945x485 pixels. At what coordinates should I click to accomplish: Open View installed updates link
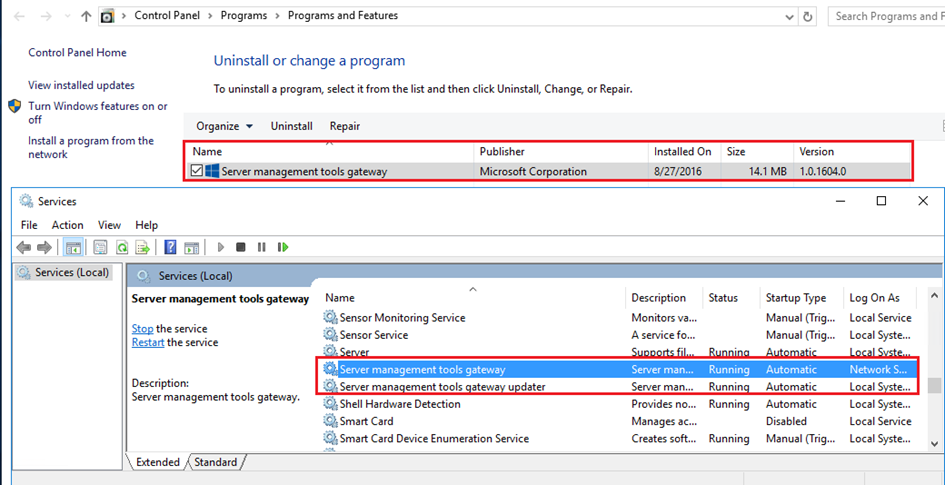pos(81,86)
